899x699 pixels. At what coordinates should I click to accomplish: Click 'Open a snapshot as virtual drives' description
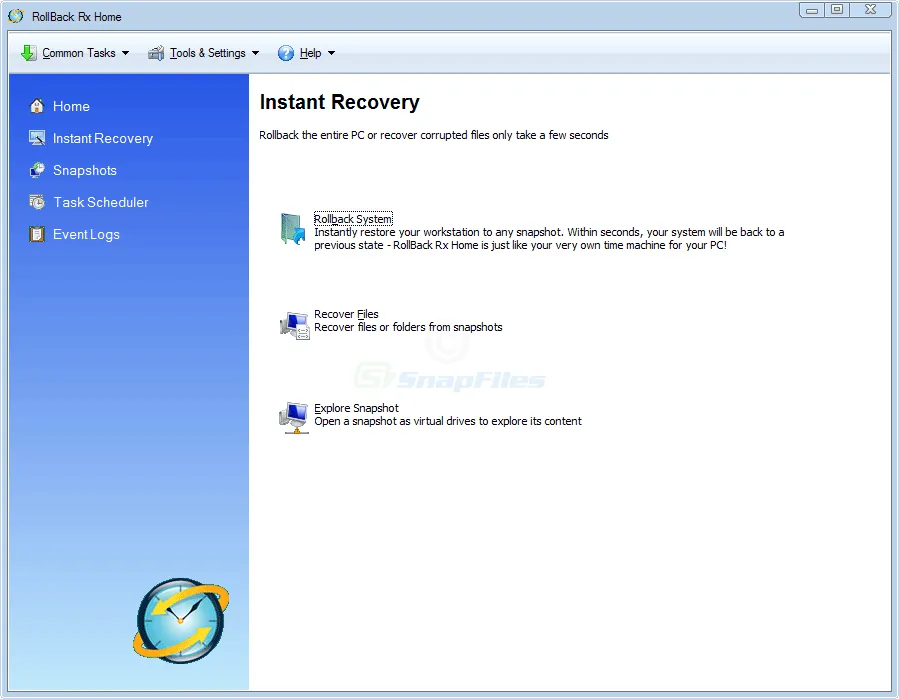pyautogui.click(x=448, y=421)
